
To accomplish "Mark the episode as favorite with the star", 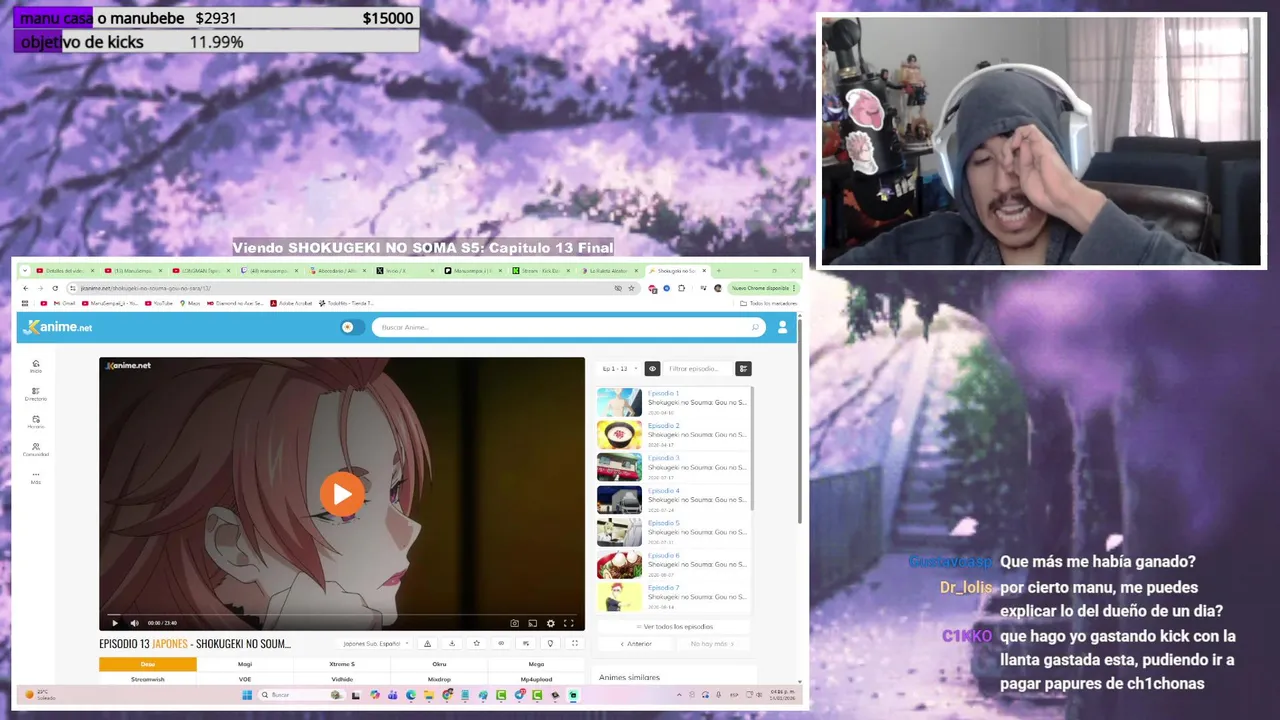I will (477, 644).
